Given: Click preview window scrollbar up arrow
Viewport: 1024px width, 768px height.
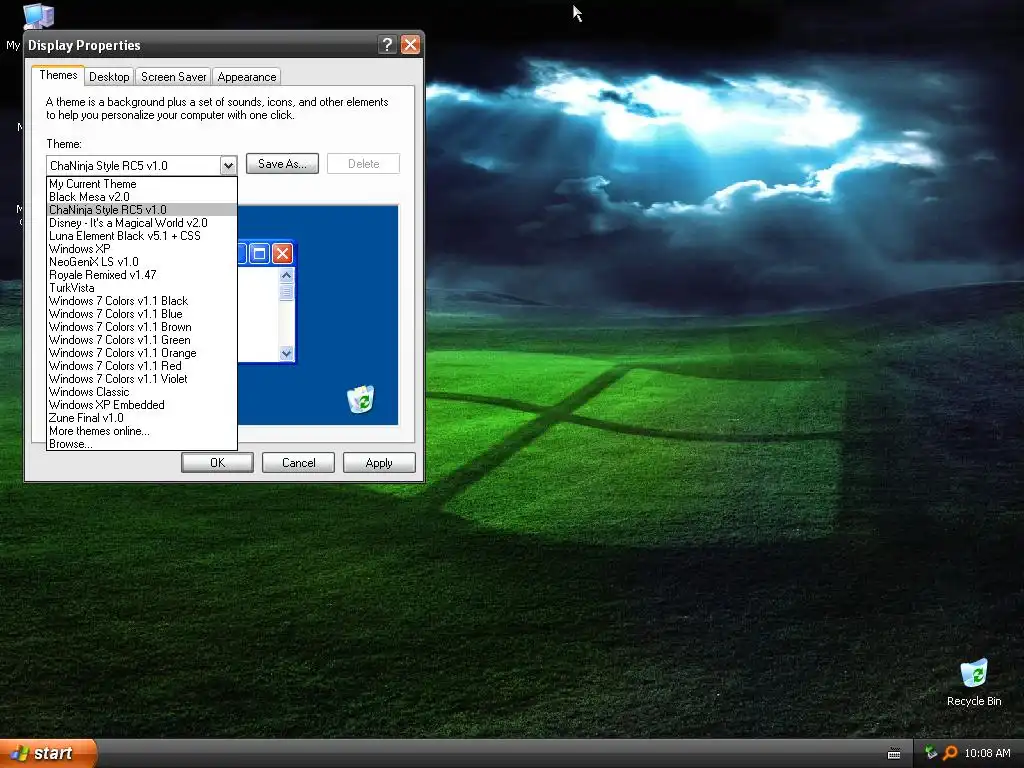Looking at the screenshot, I should coord(286,276).
